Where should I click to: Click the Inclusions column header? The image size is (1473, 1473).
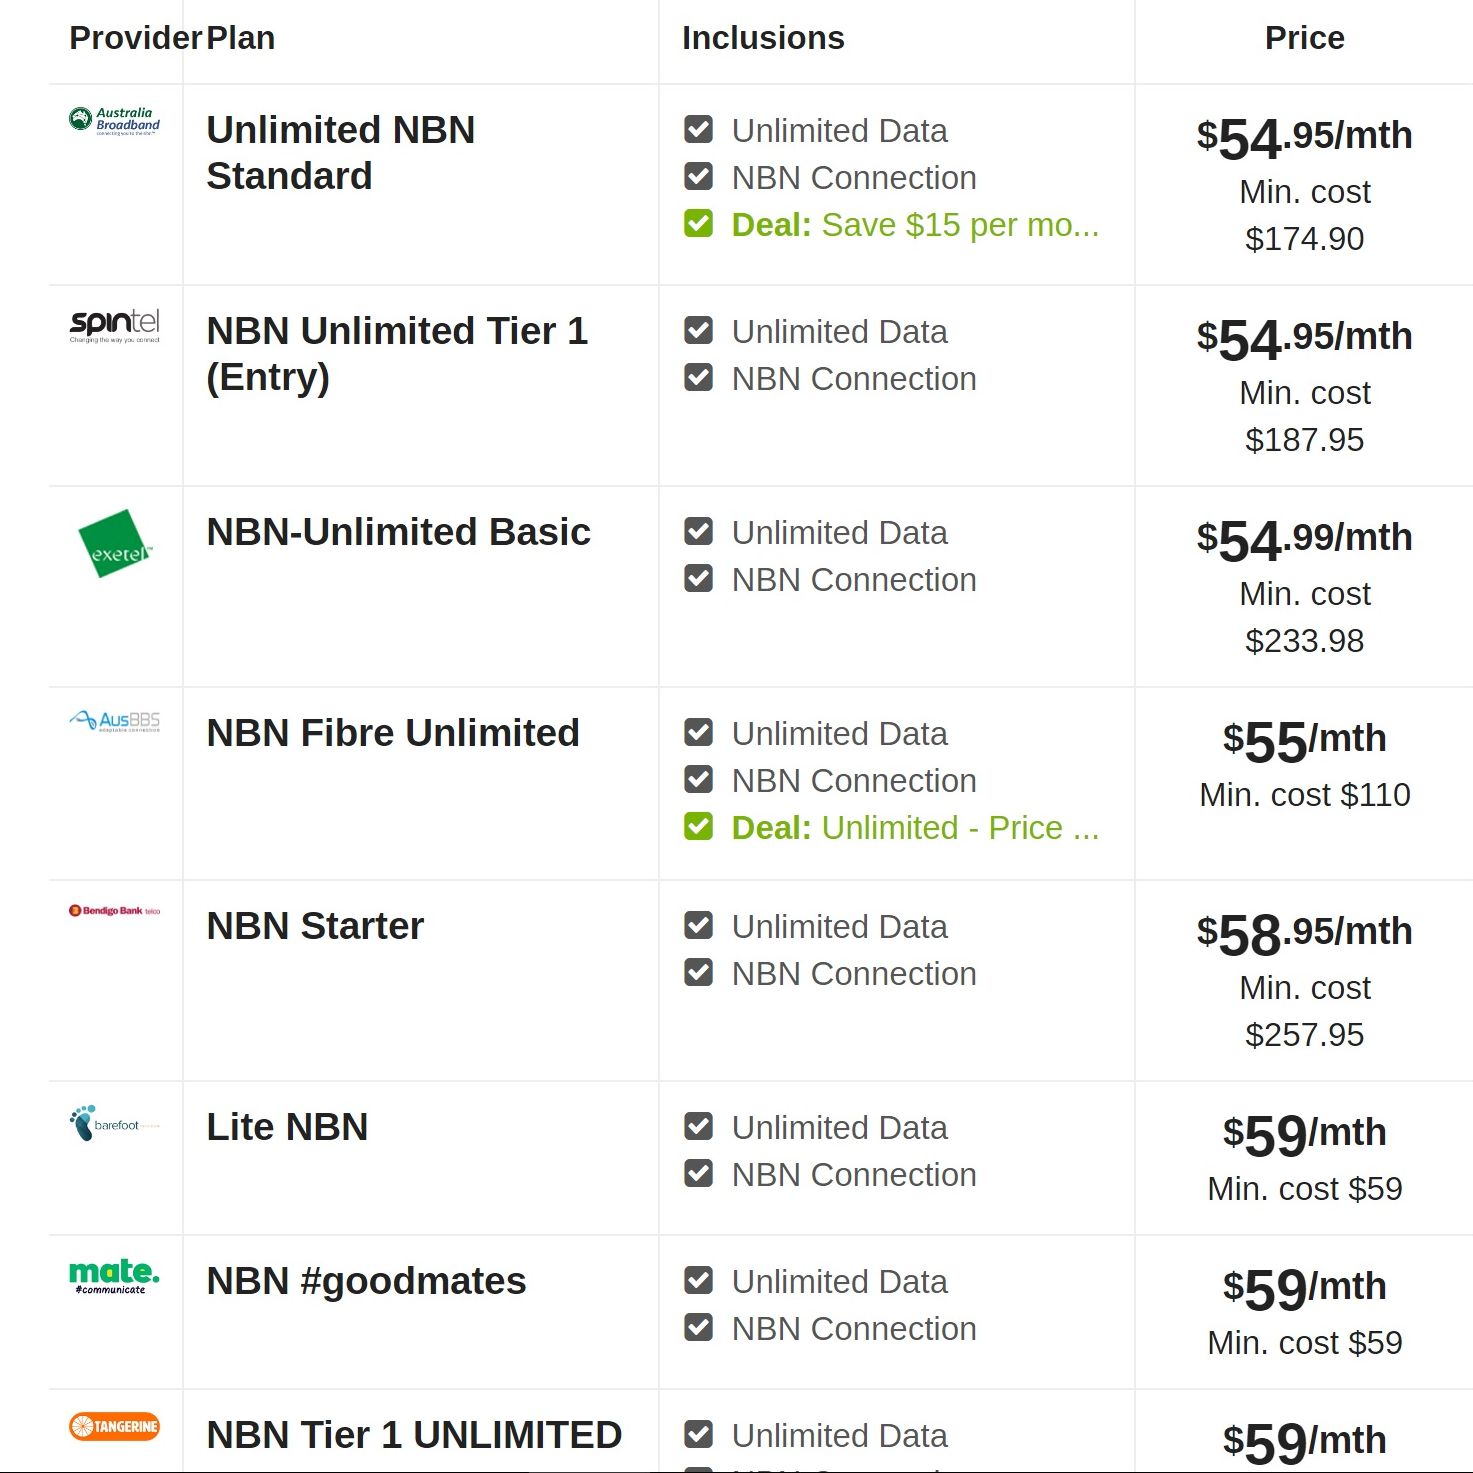[763, 38]
